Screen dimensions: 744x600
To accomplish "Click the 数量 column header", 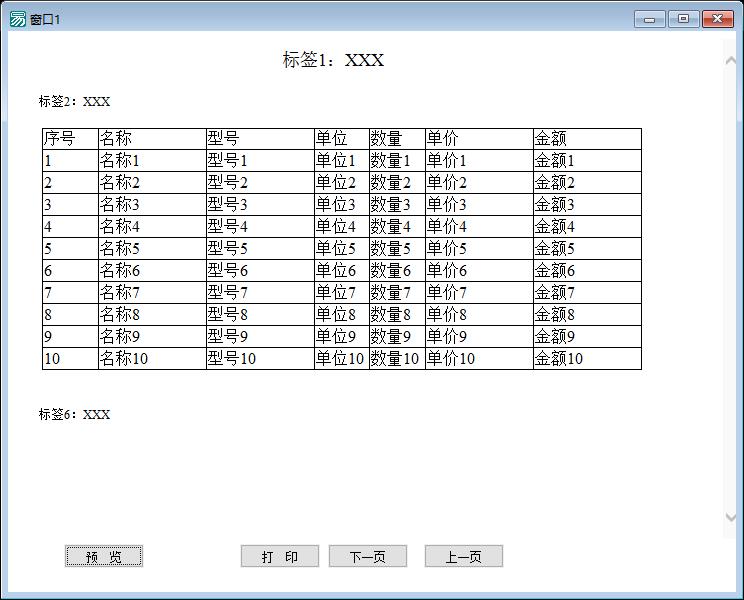I will [x=398, y=139].
